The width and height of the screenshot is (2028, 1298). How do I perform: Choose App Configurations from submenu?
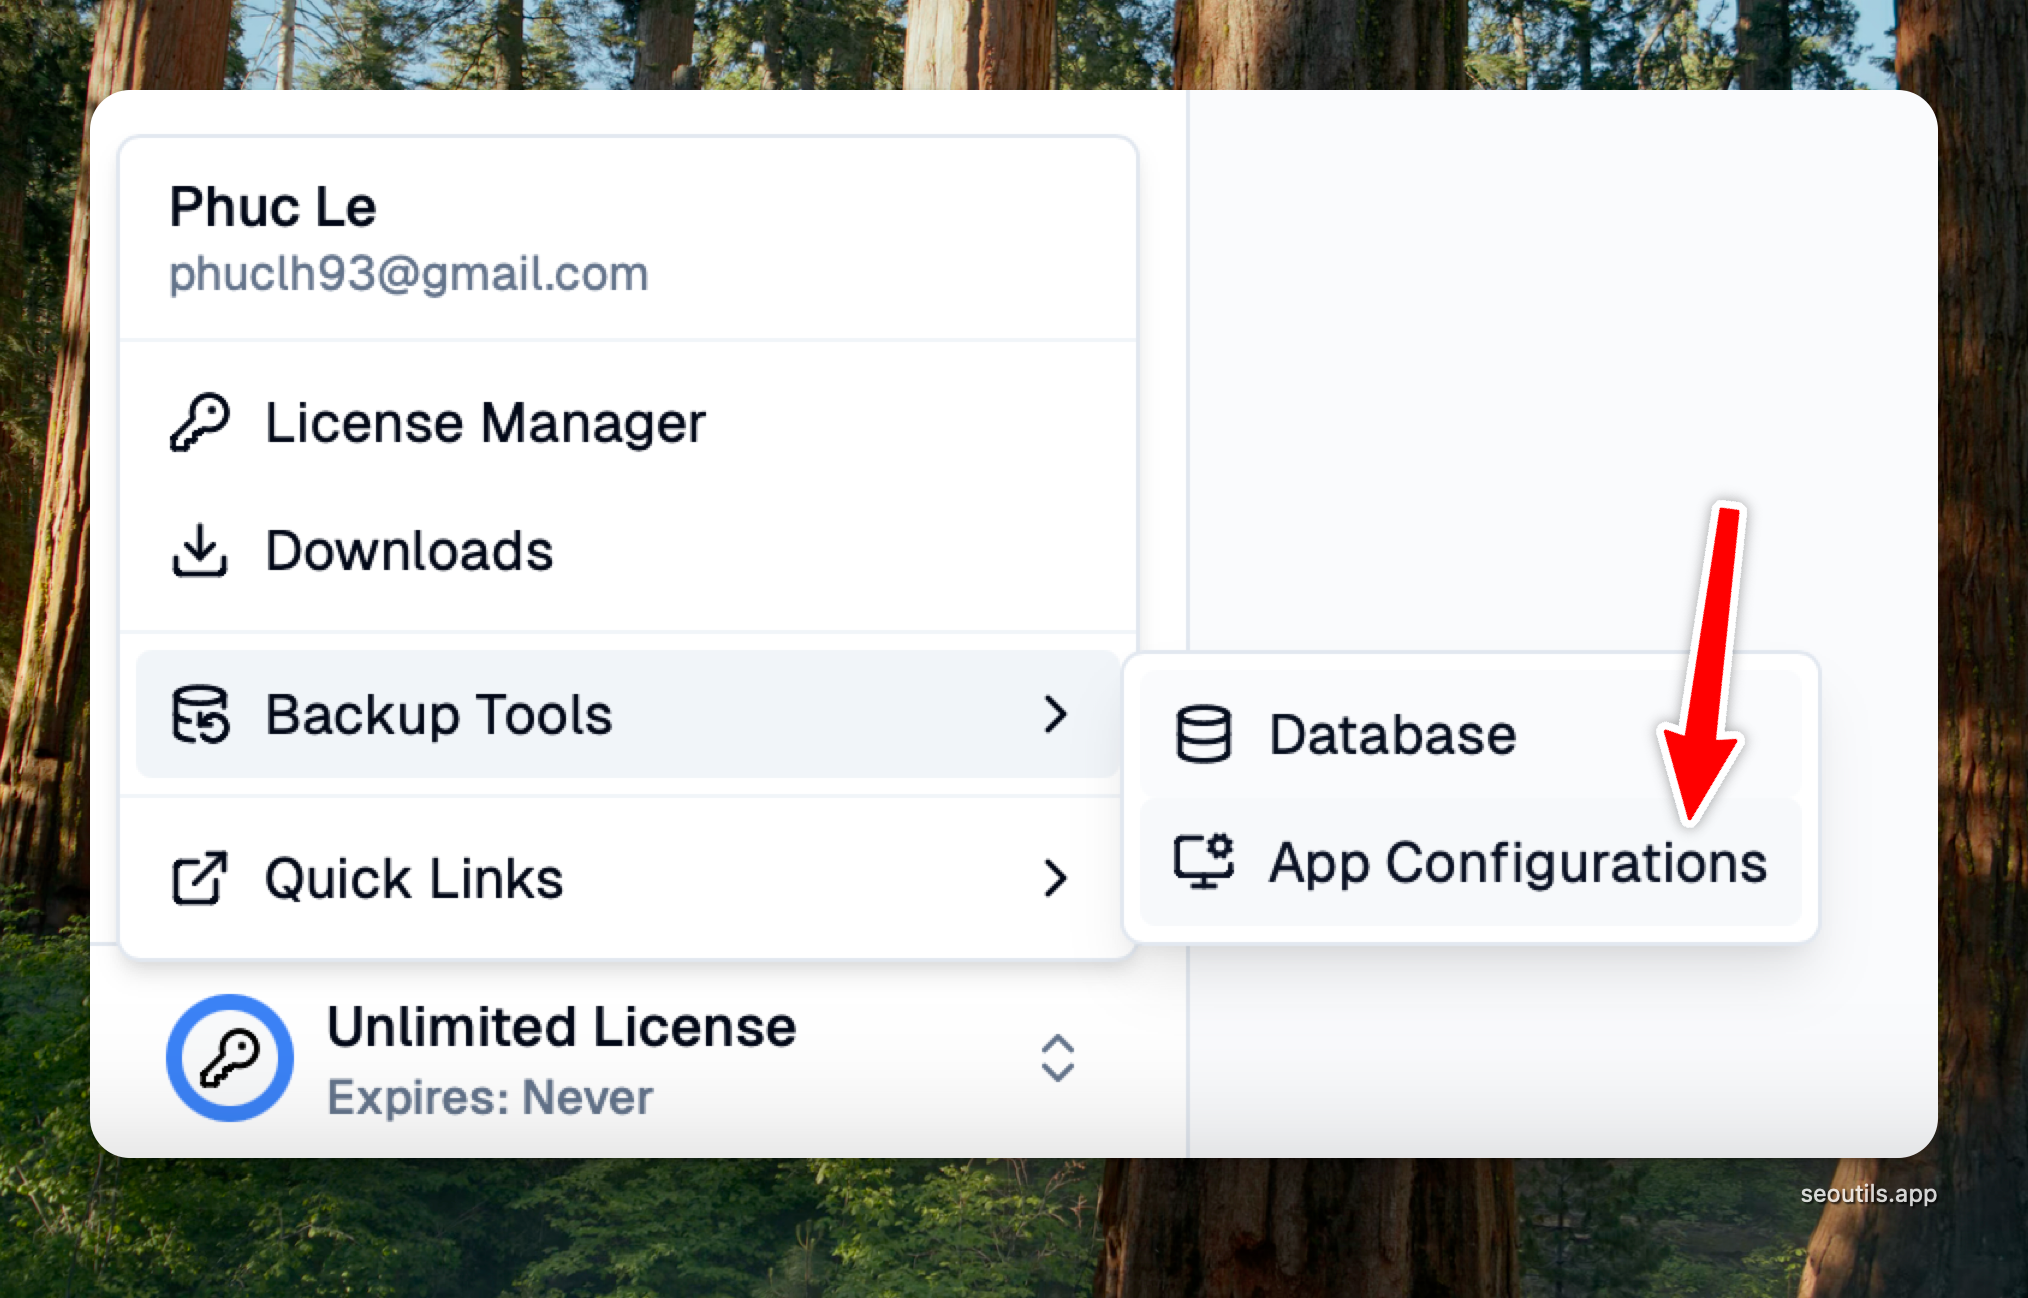click(x=1517, y=862)
